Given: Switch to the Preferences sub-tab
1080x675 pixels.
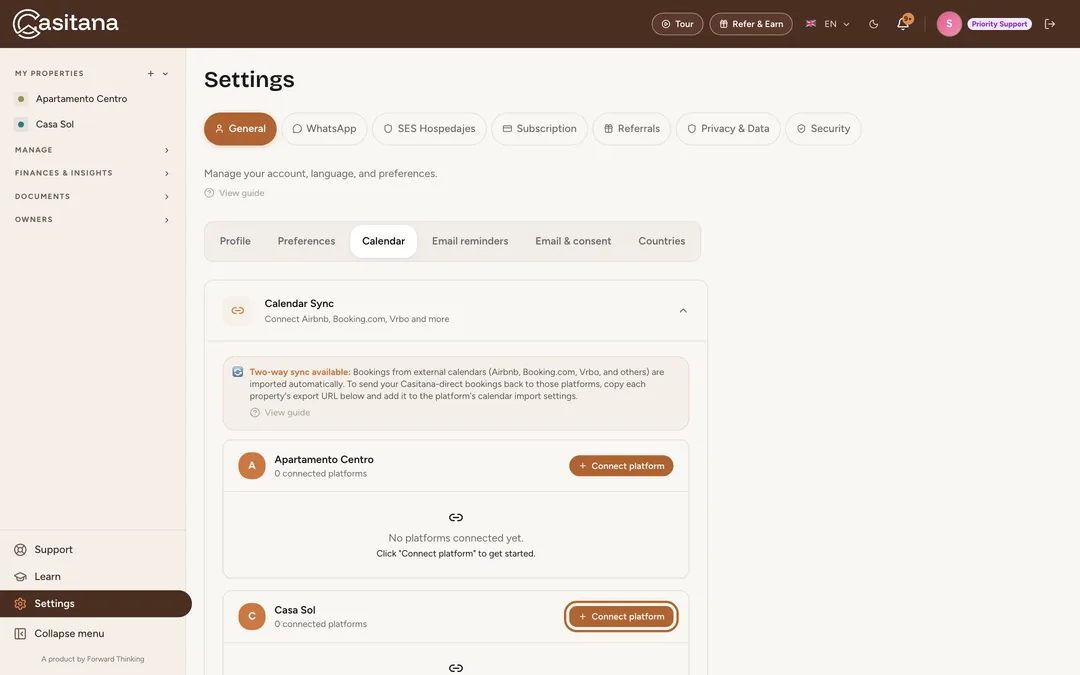Looking at the screenshot, I should tap(306, 241).
